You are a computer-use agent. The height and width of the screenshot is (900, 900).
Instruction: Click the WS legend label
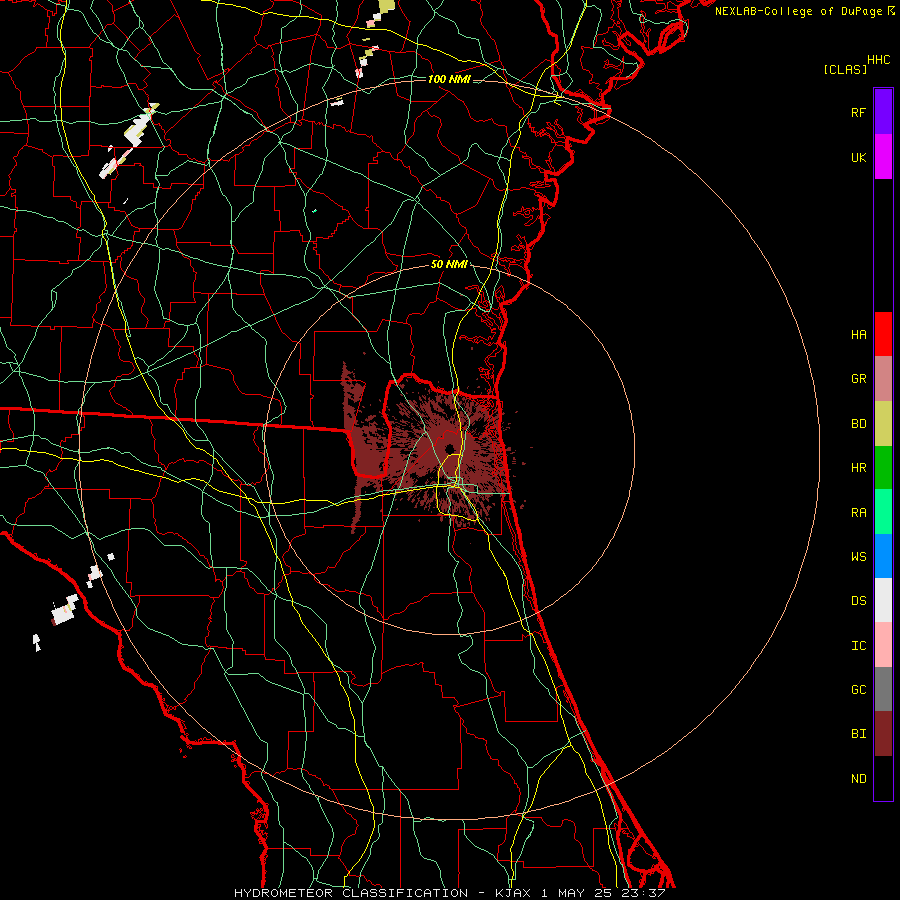coord(858,556)
